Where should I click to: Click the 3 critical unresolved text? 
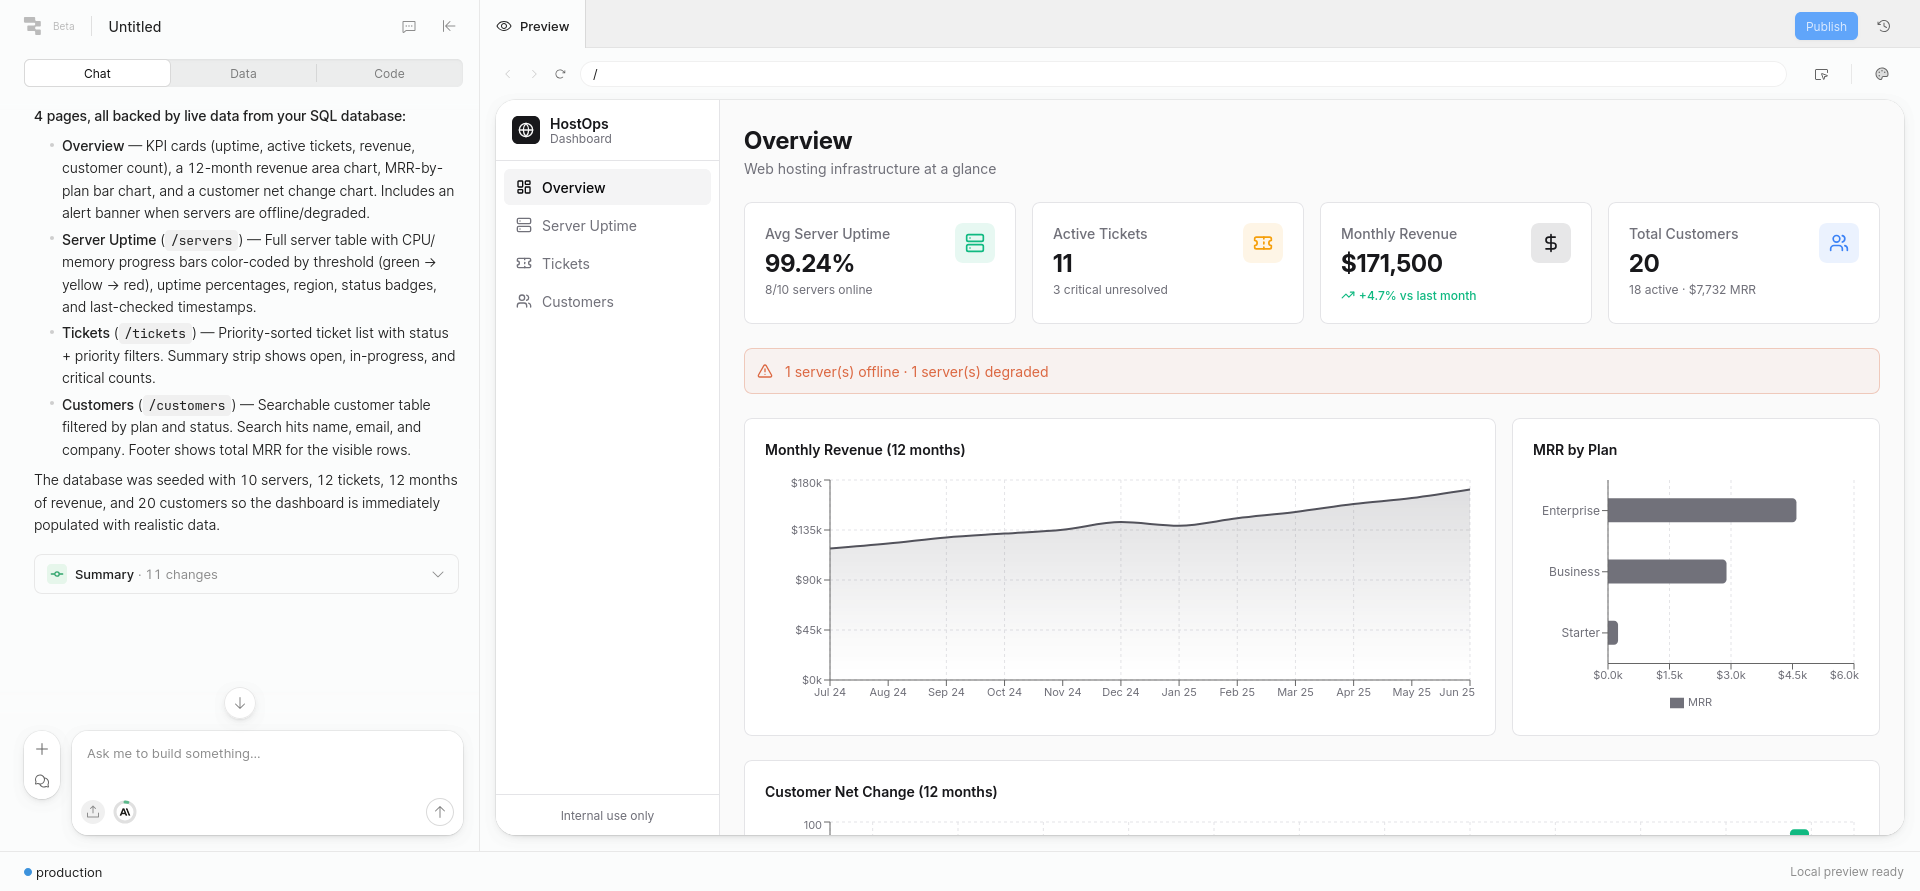(x=1110, y=290)
